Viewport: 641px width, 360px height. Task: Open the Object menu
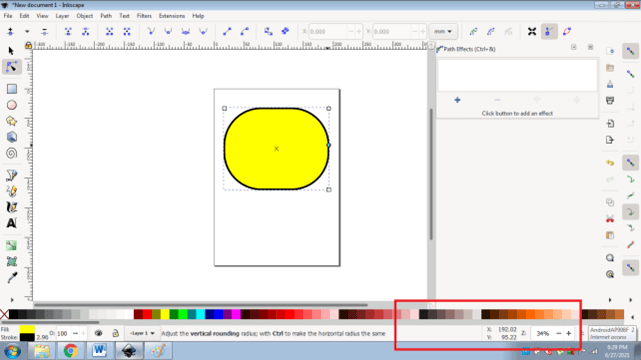point(85,16)
